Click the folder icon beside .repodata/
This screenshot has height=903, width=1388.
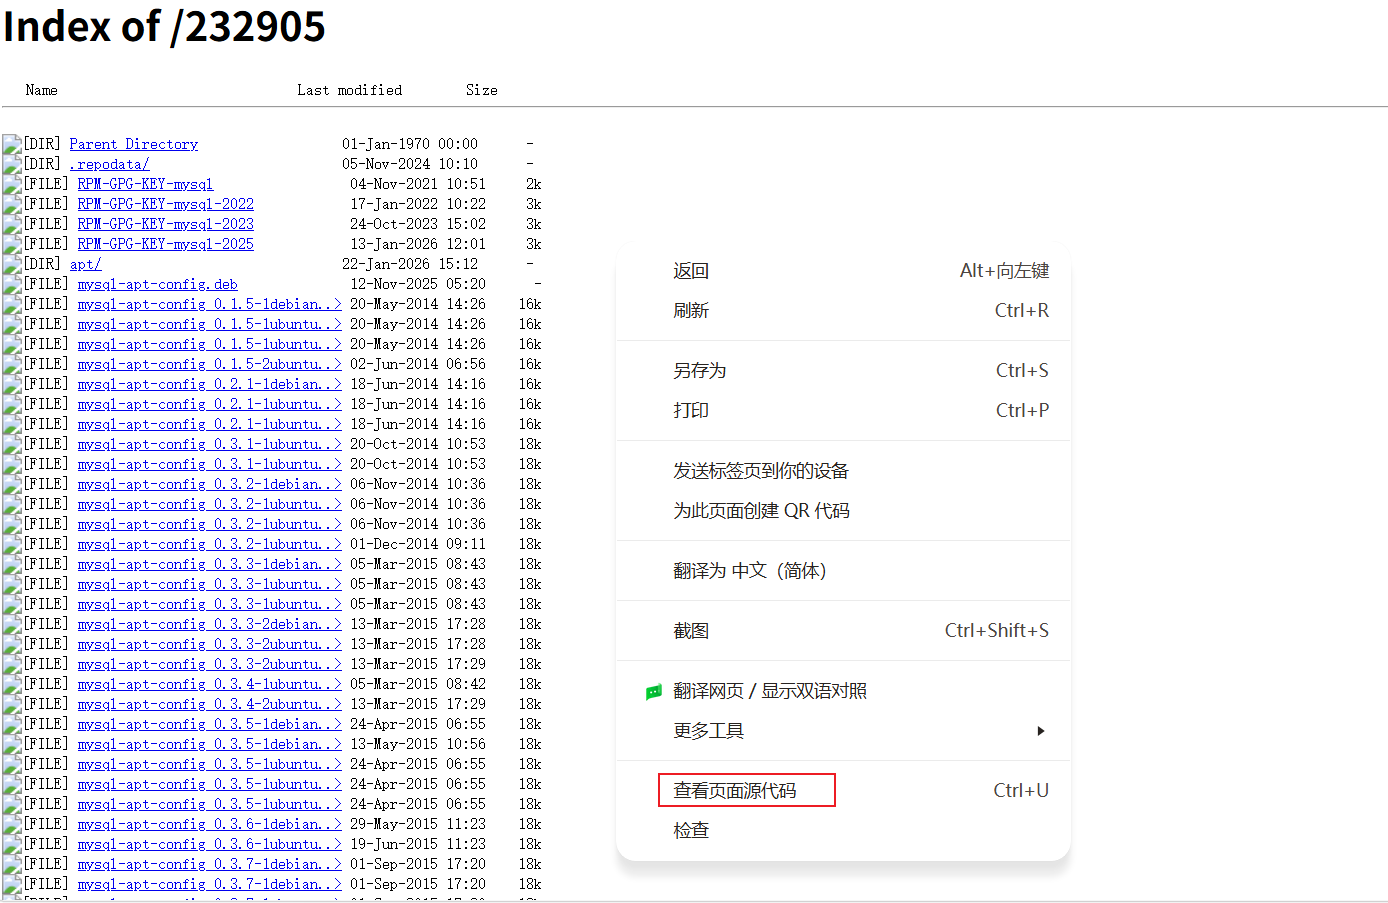pyautogui.click(x=12, y=164)
